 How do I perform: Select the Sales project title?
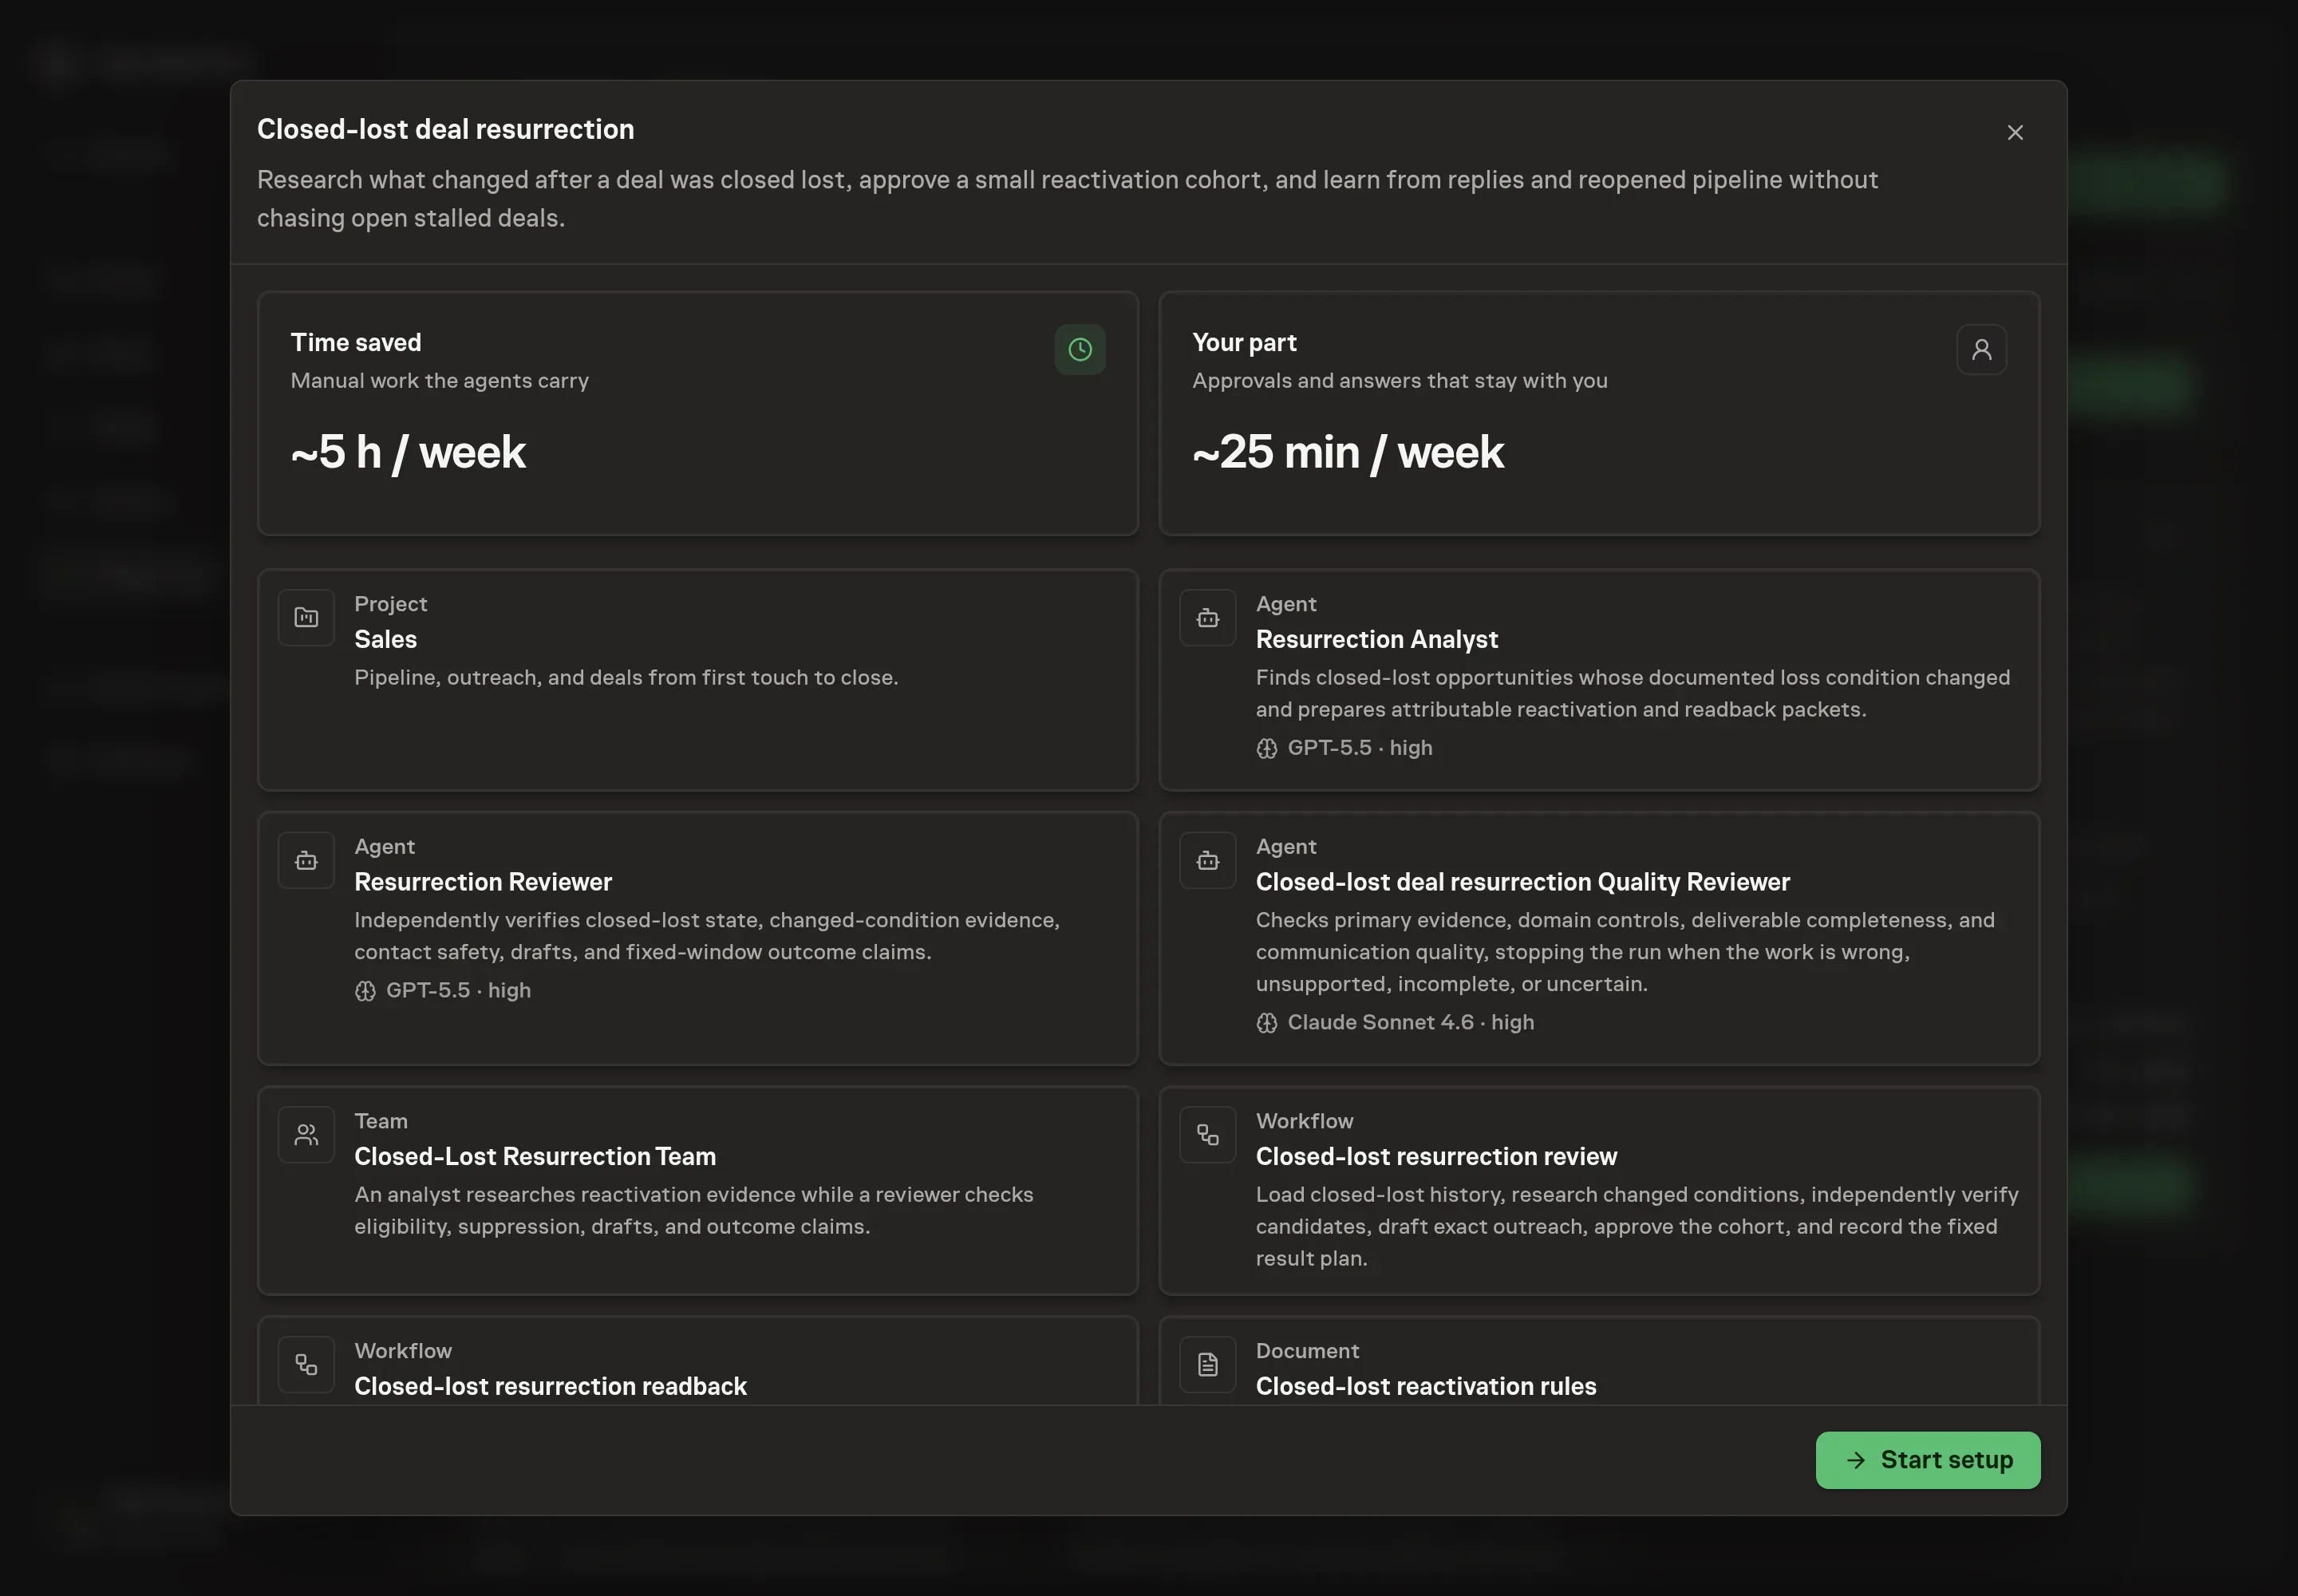(385, 639)
